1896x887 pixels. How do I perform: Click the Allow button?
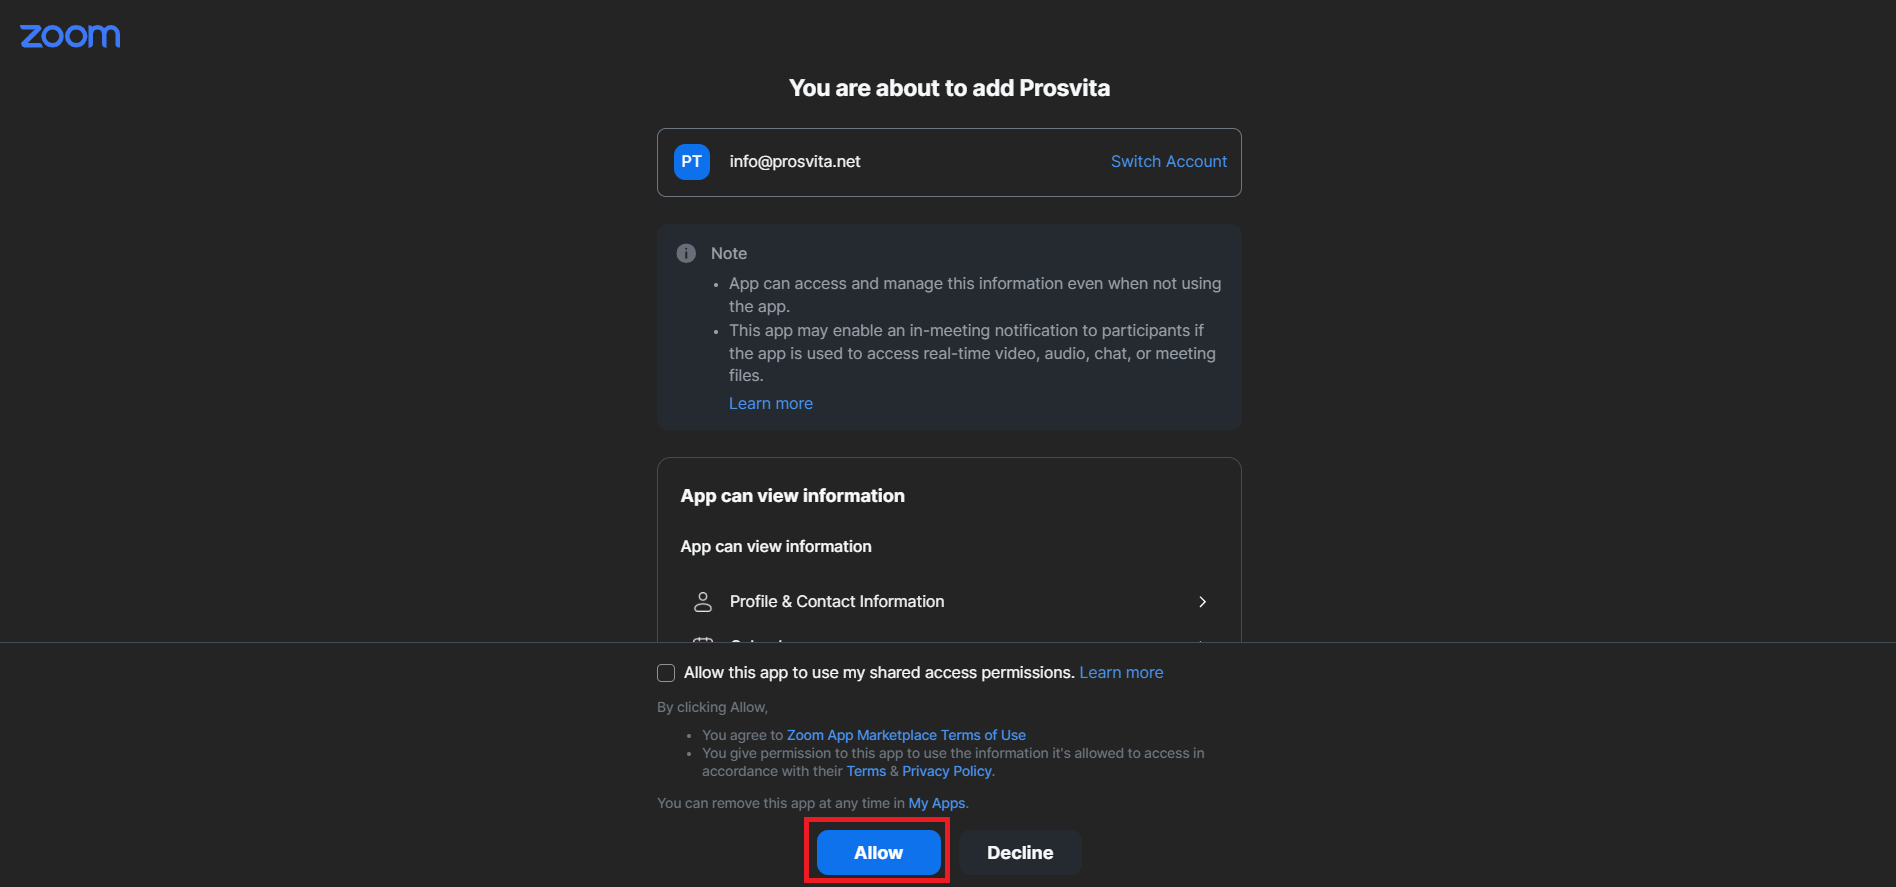click(x=878, y=852)
